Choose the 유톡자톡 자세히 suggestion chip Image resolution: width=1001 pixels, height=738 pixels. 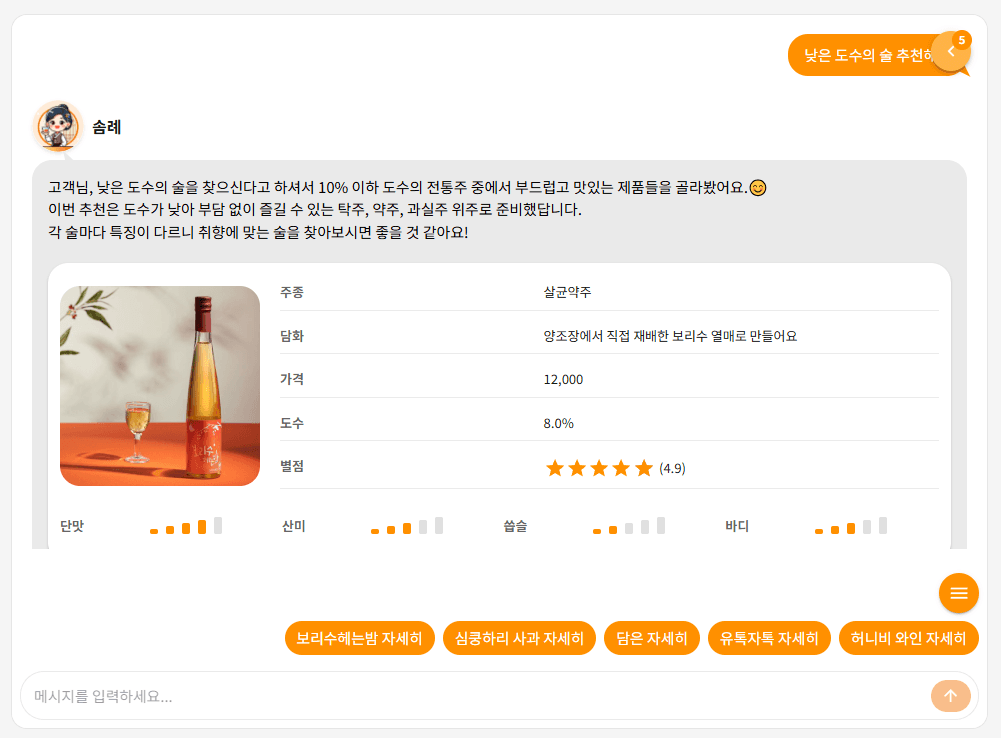pos(769,638)
